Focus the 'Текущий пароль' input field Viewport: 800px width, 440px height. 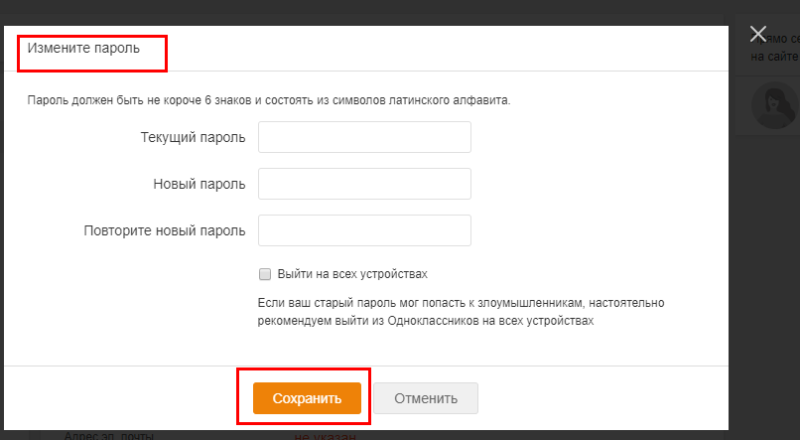tap(364, 137)
